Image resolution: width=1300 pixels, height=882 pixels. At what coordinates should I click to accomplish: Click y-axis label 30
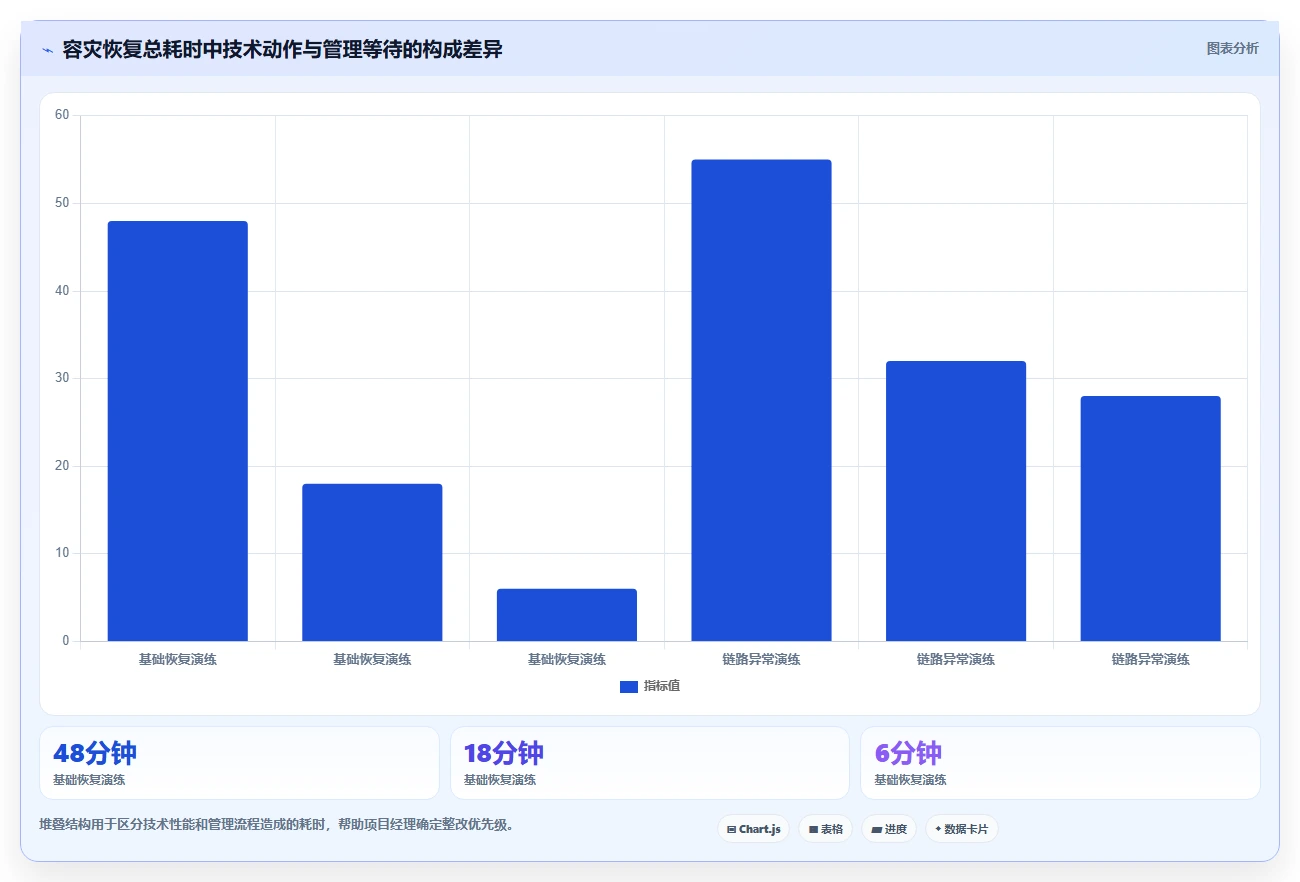pos(62,378)
